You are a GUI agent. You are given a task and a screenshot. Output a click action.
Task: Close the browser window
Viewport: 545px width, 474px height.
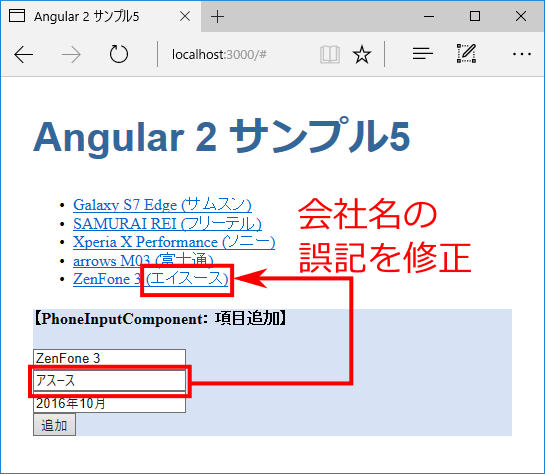point(521,16)
